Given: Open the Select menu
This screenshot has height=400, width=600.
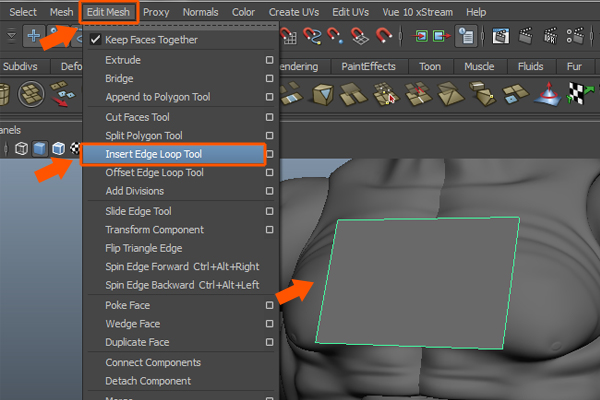Looking at the screenshot, I should pos(23,12).
